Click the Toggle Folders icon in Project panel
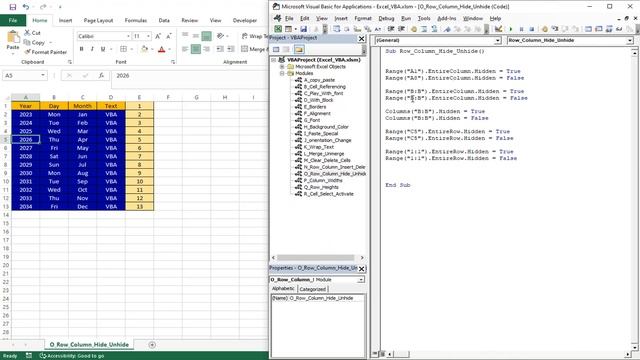Image resolution: width=640 pixels, height=360 pixels. (299, 49)
